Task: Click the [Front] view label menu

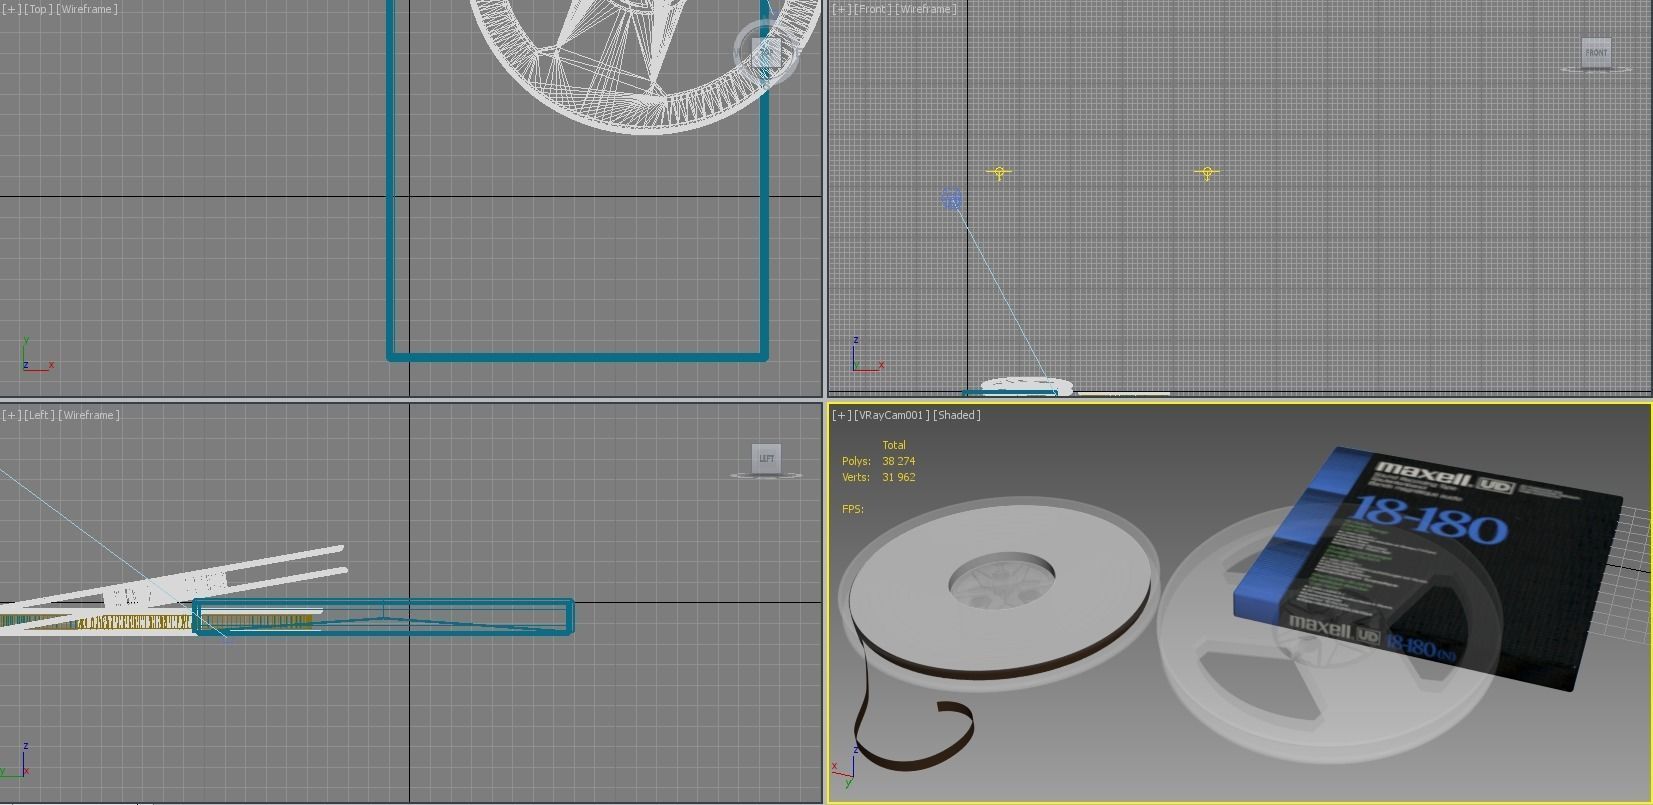Action: click(873, 9)
